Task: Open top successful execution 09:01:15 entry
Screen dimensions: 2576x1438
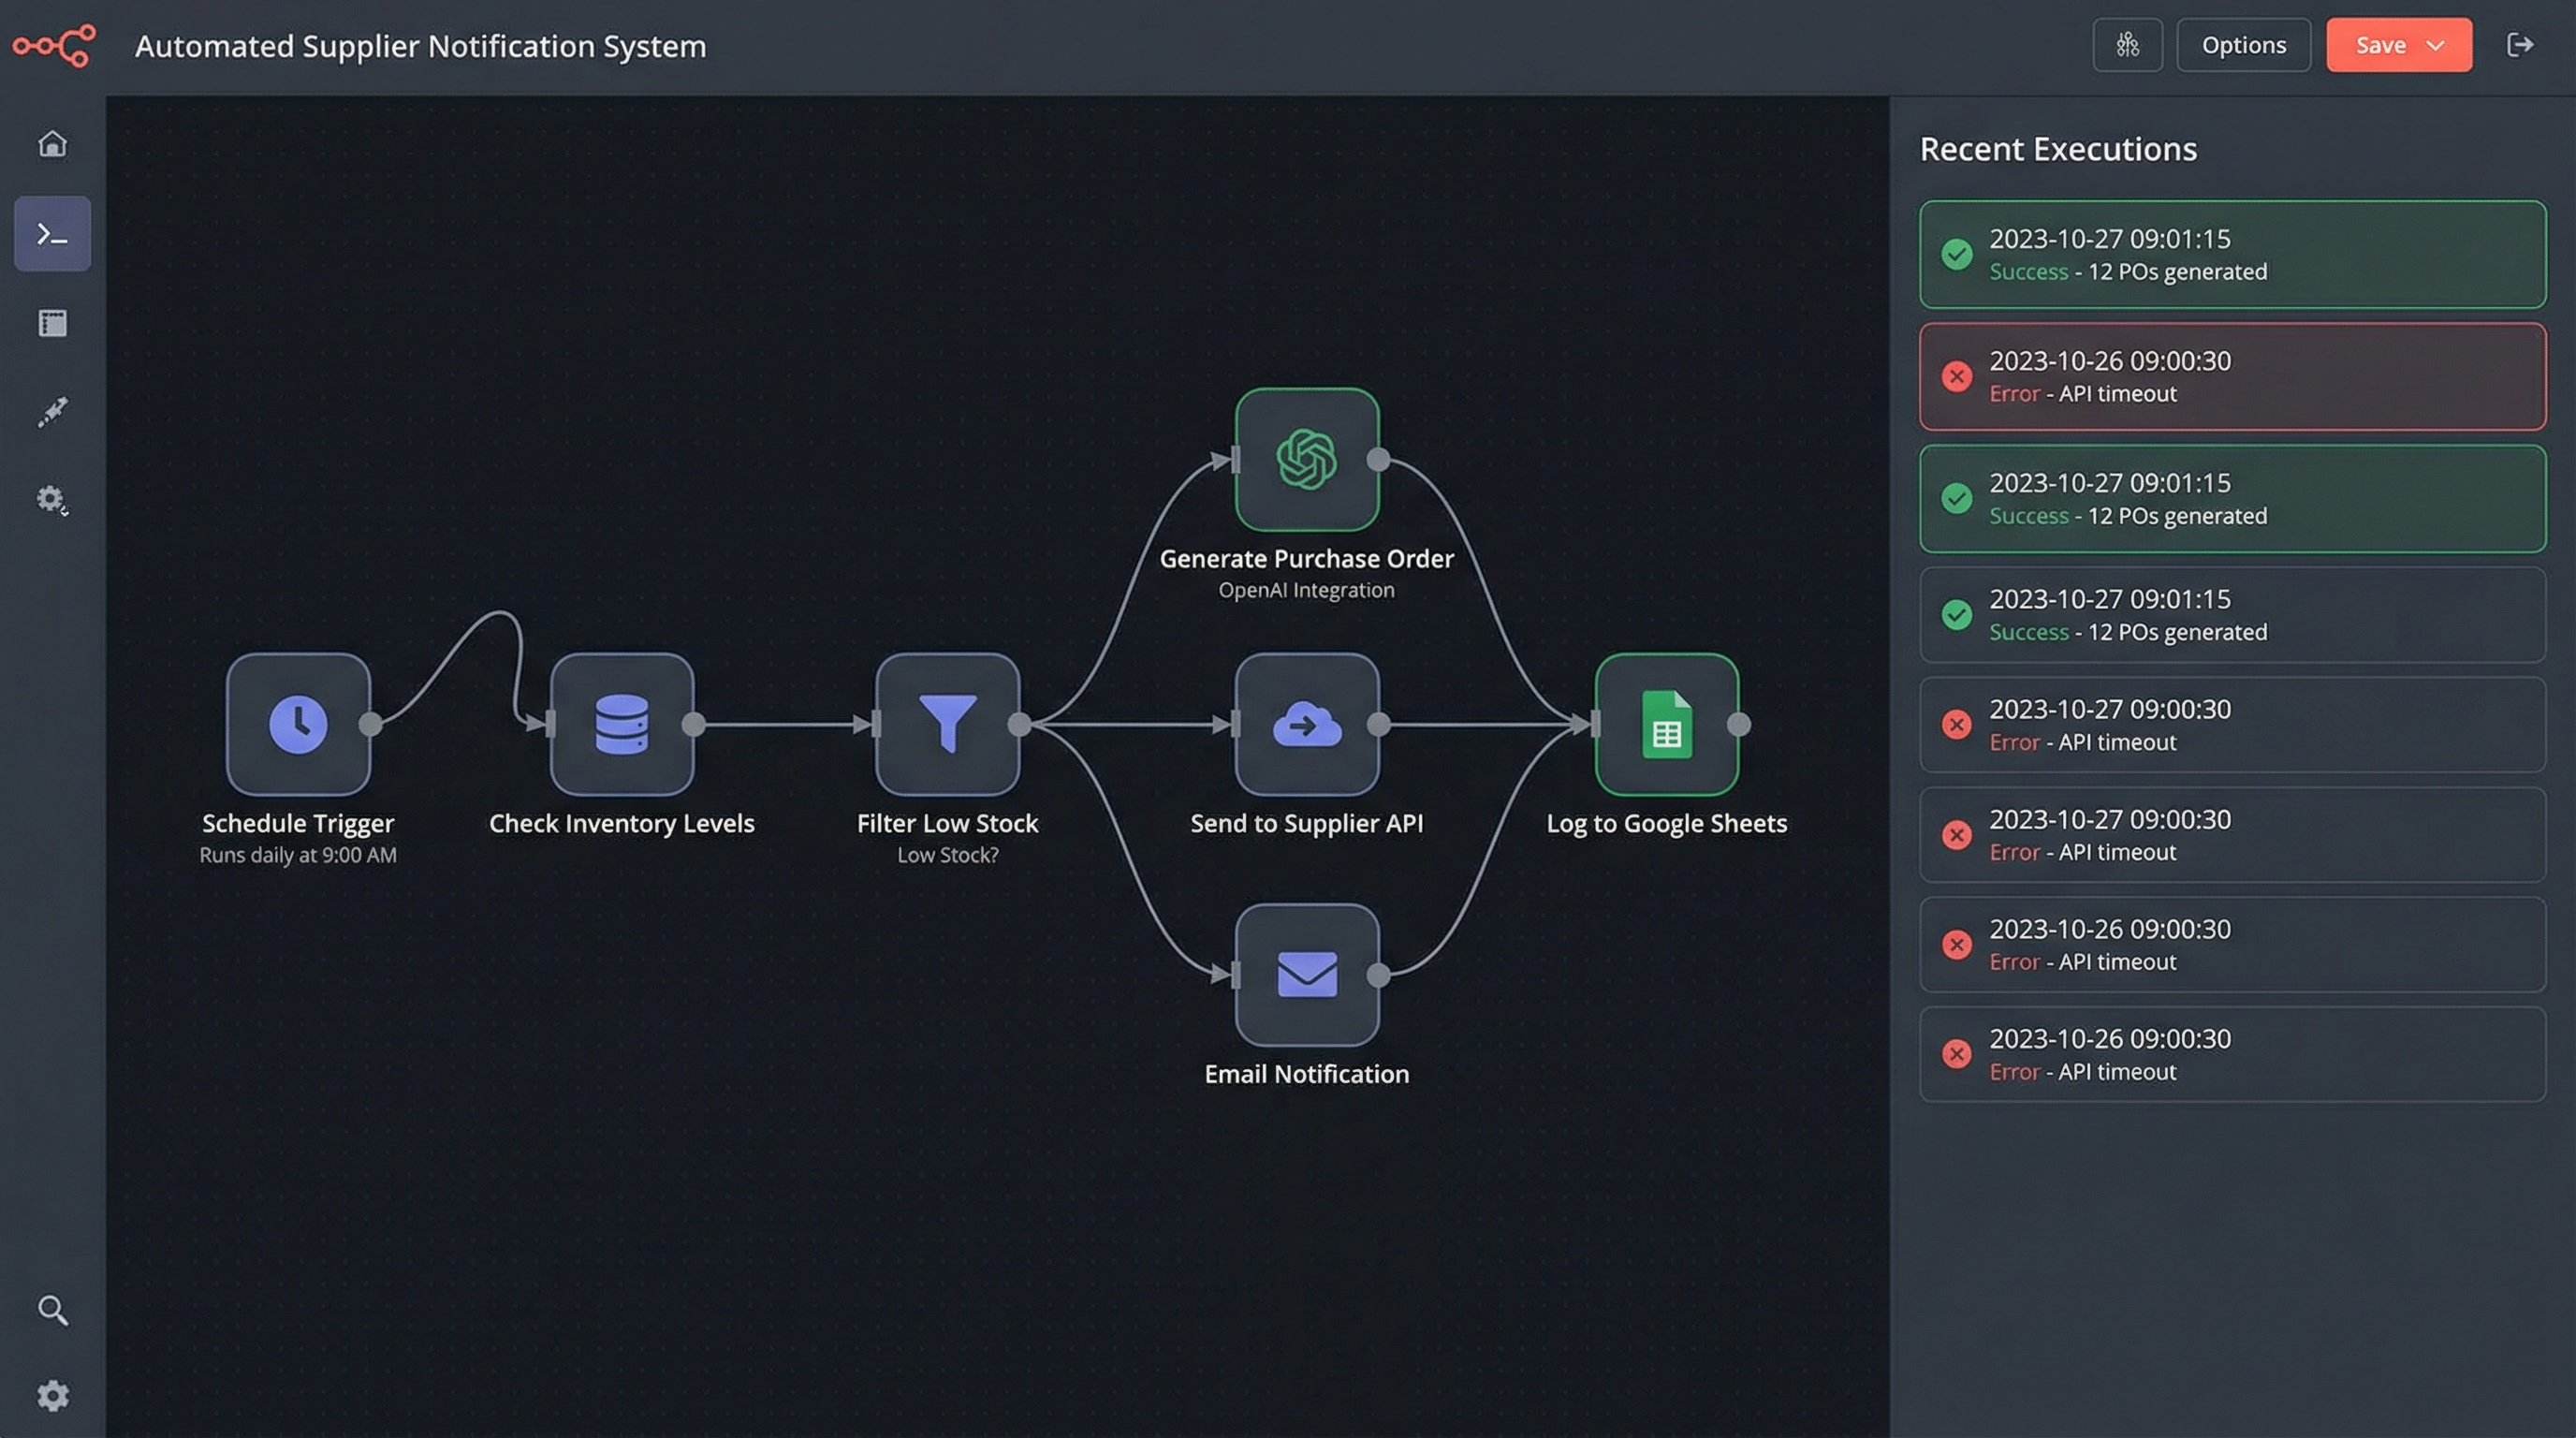Action: click(2232, 255)
